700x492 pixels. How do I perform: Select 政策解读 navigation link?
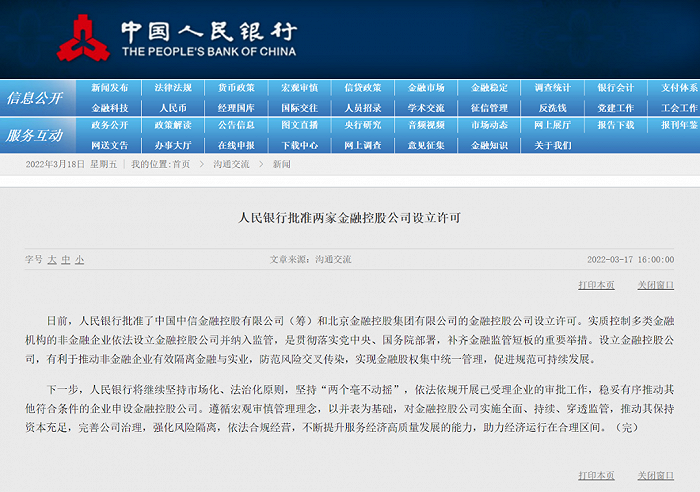click(173, 125)
